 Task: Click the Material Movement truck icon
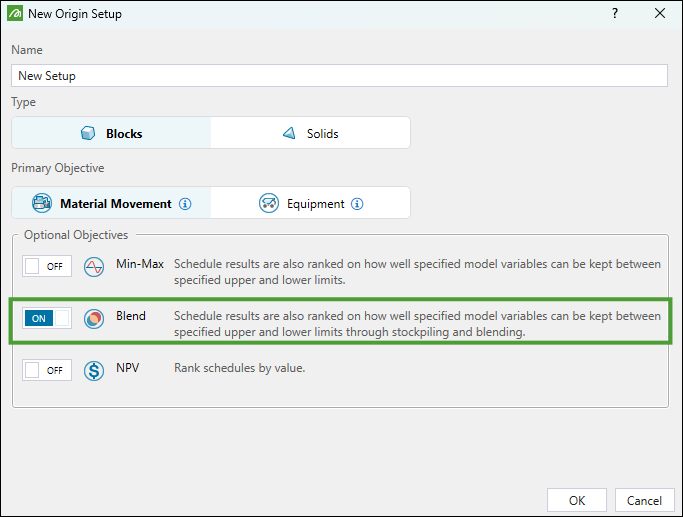(42, 203)
